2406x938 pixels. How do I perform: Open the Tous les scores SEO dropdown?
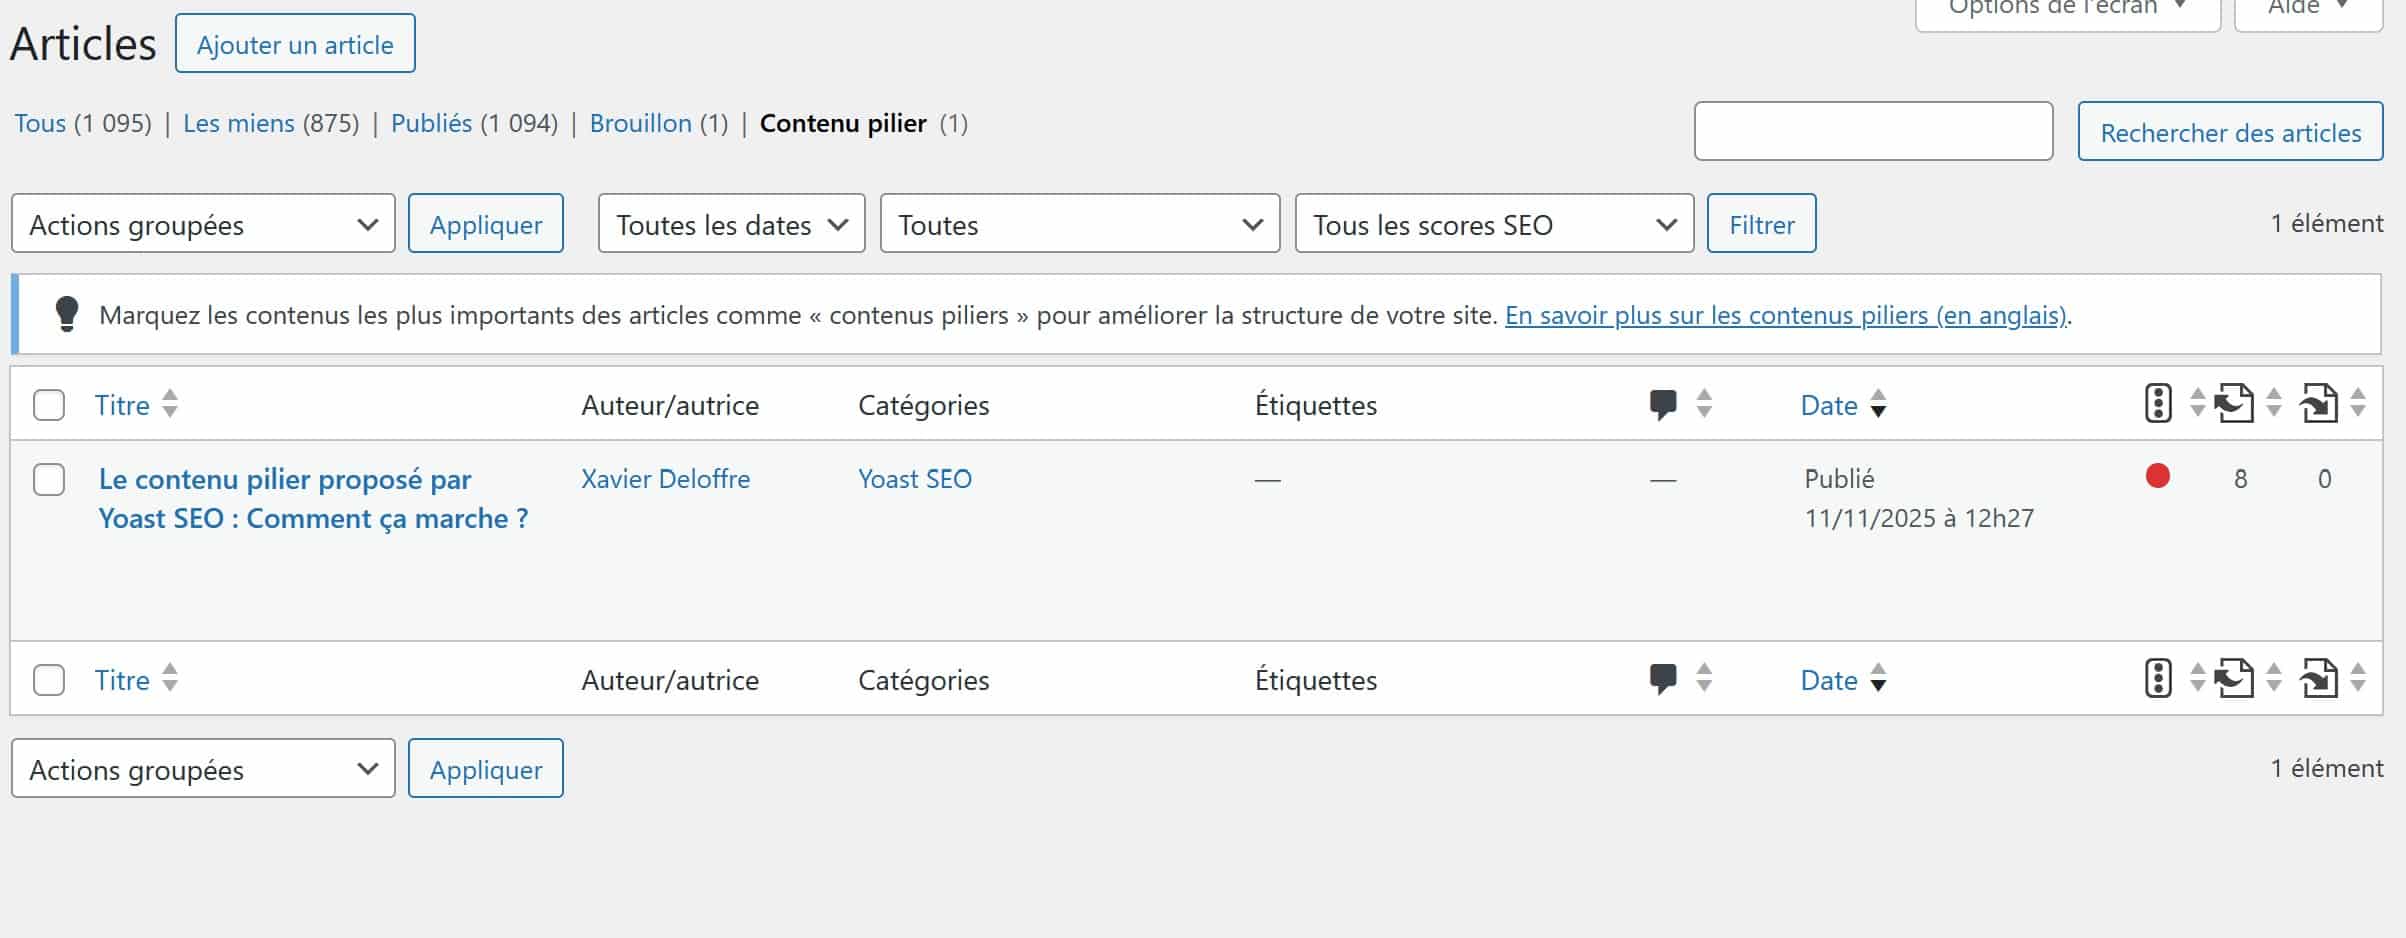pos(1493,223)
